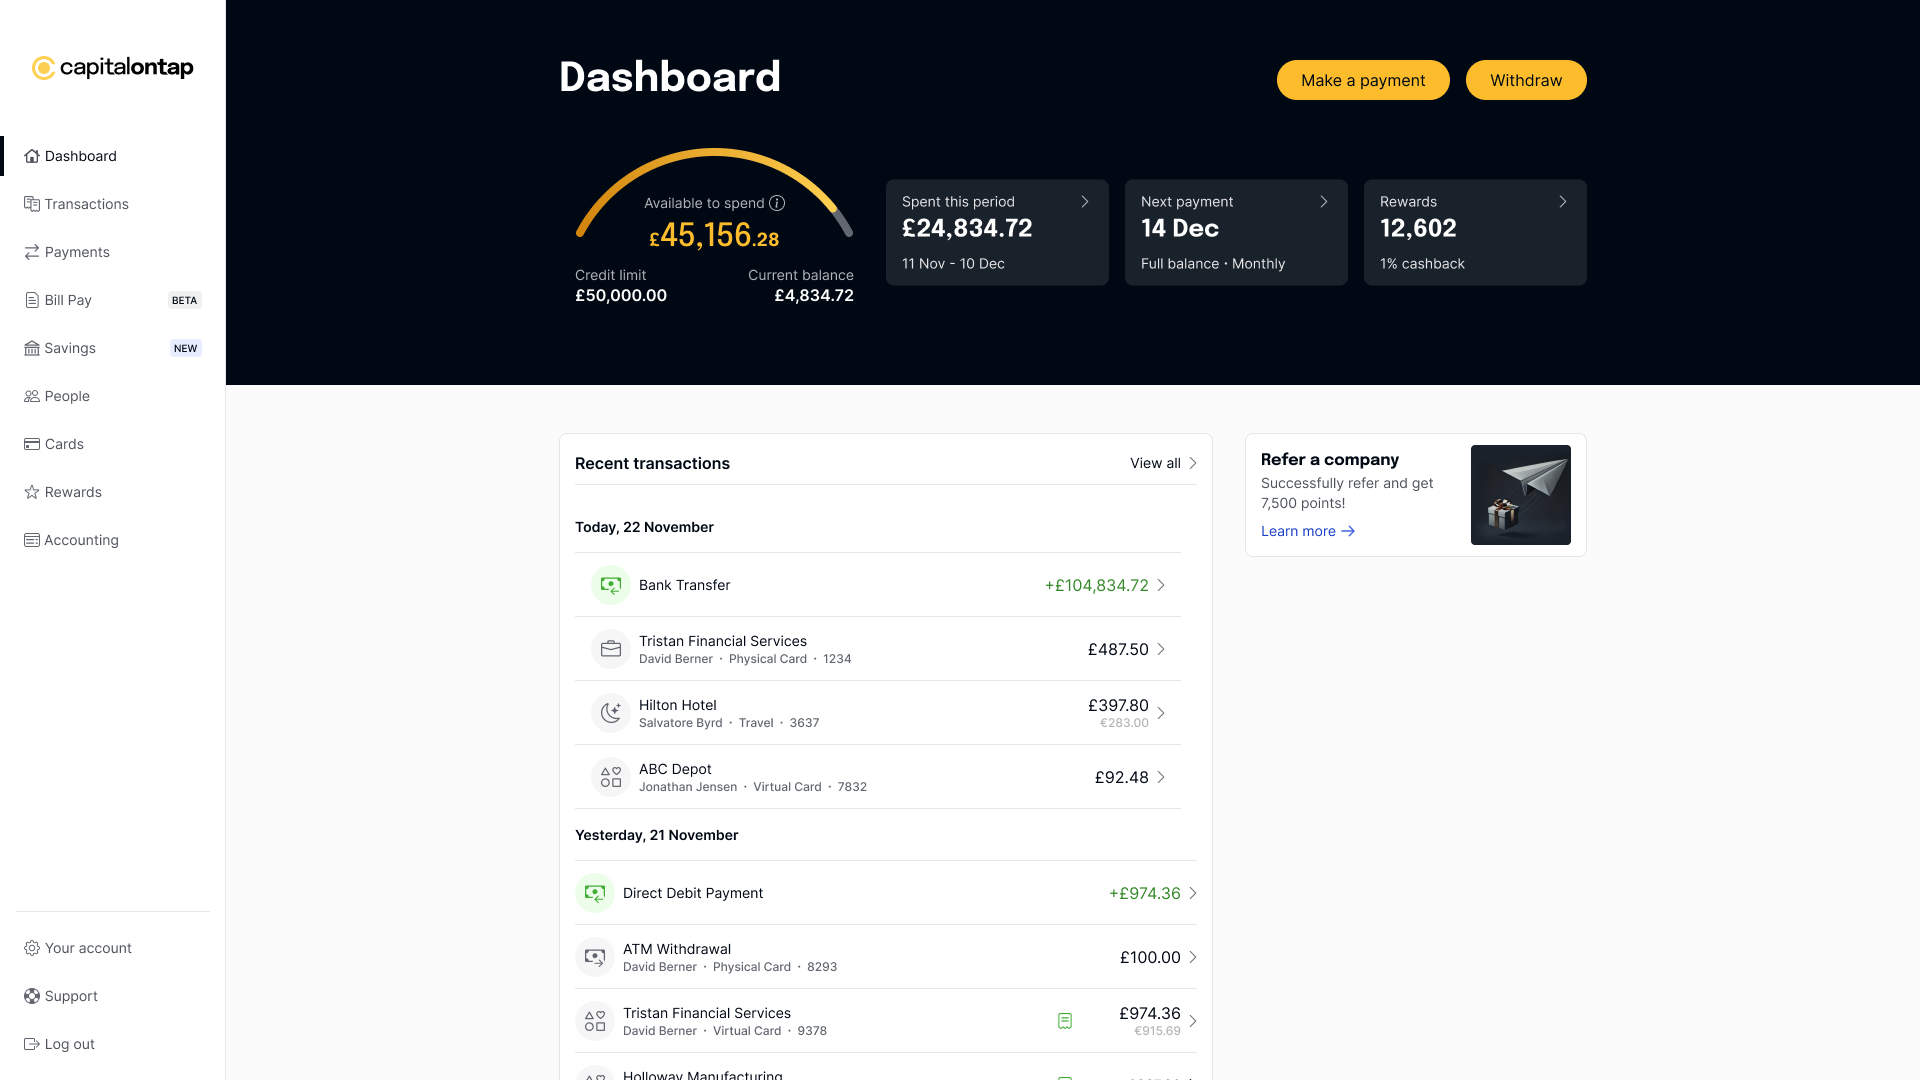The width and height of the screenshot is (1920, 1080).
Task: Click the Accounting icon in sidebar
Action: click(32, 540)
